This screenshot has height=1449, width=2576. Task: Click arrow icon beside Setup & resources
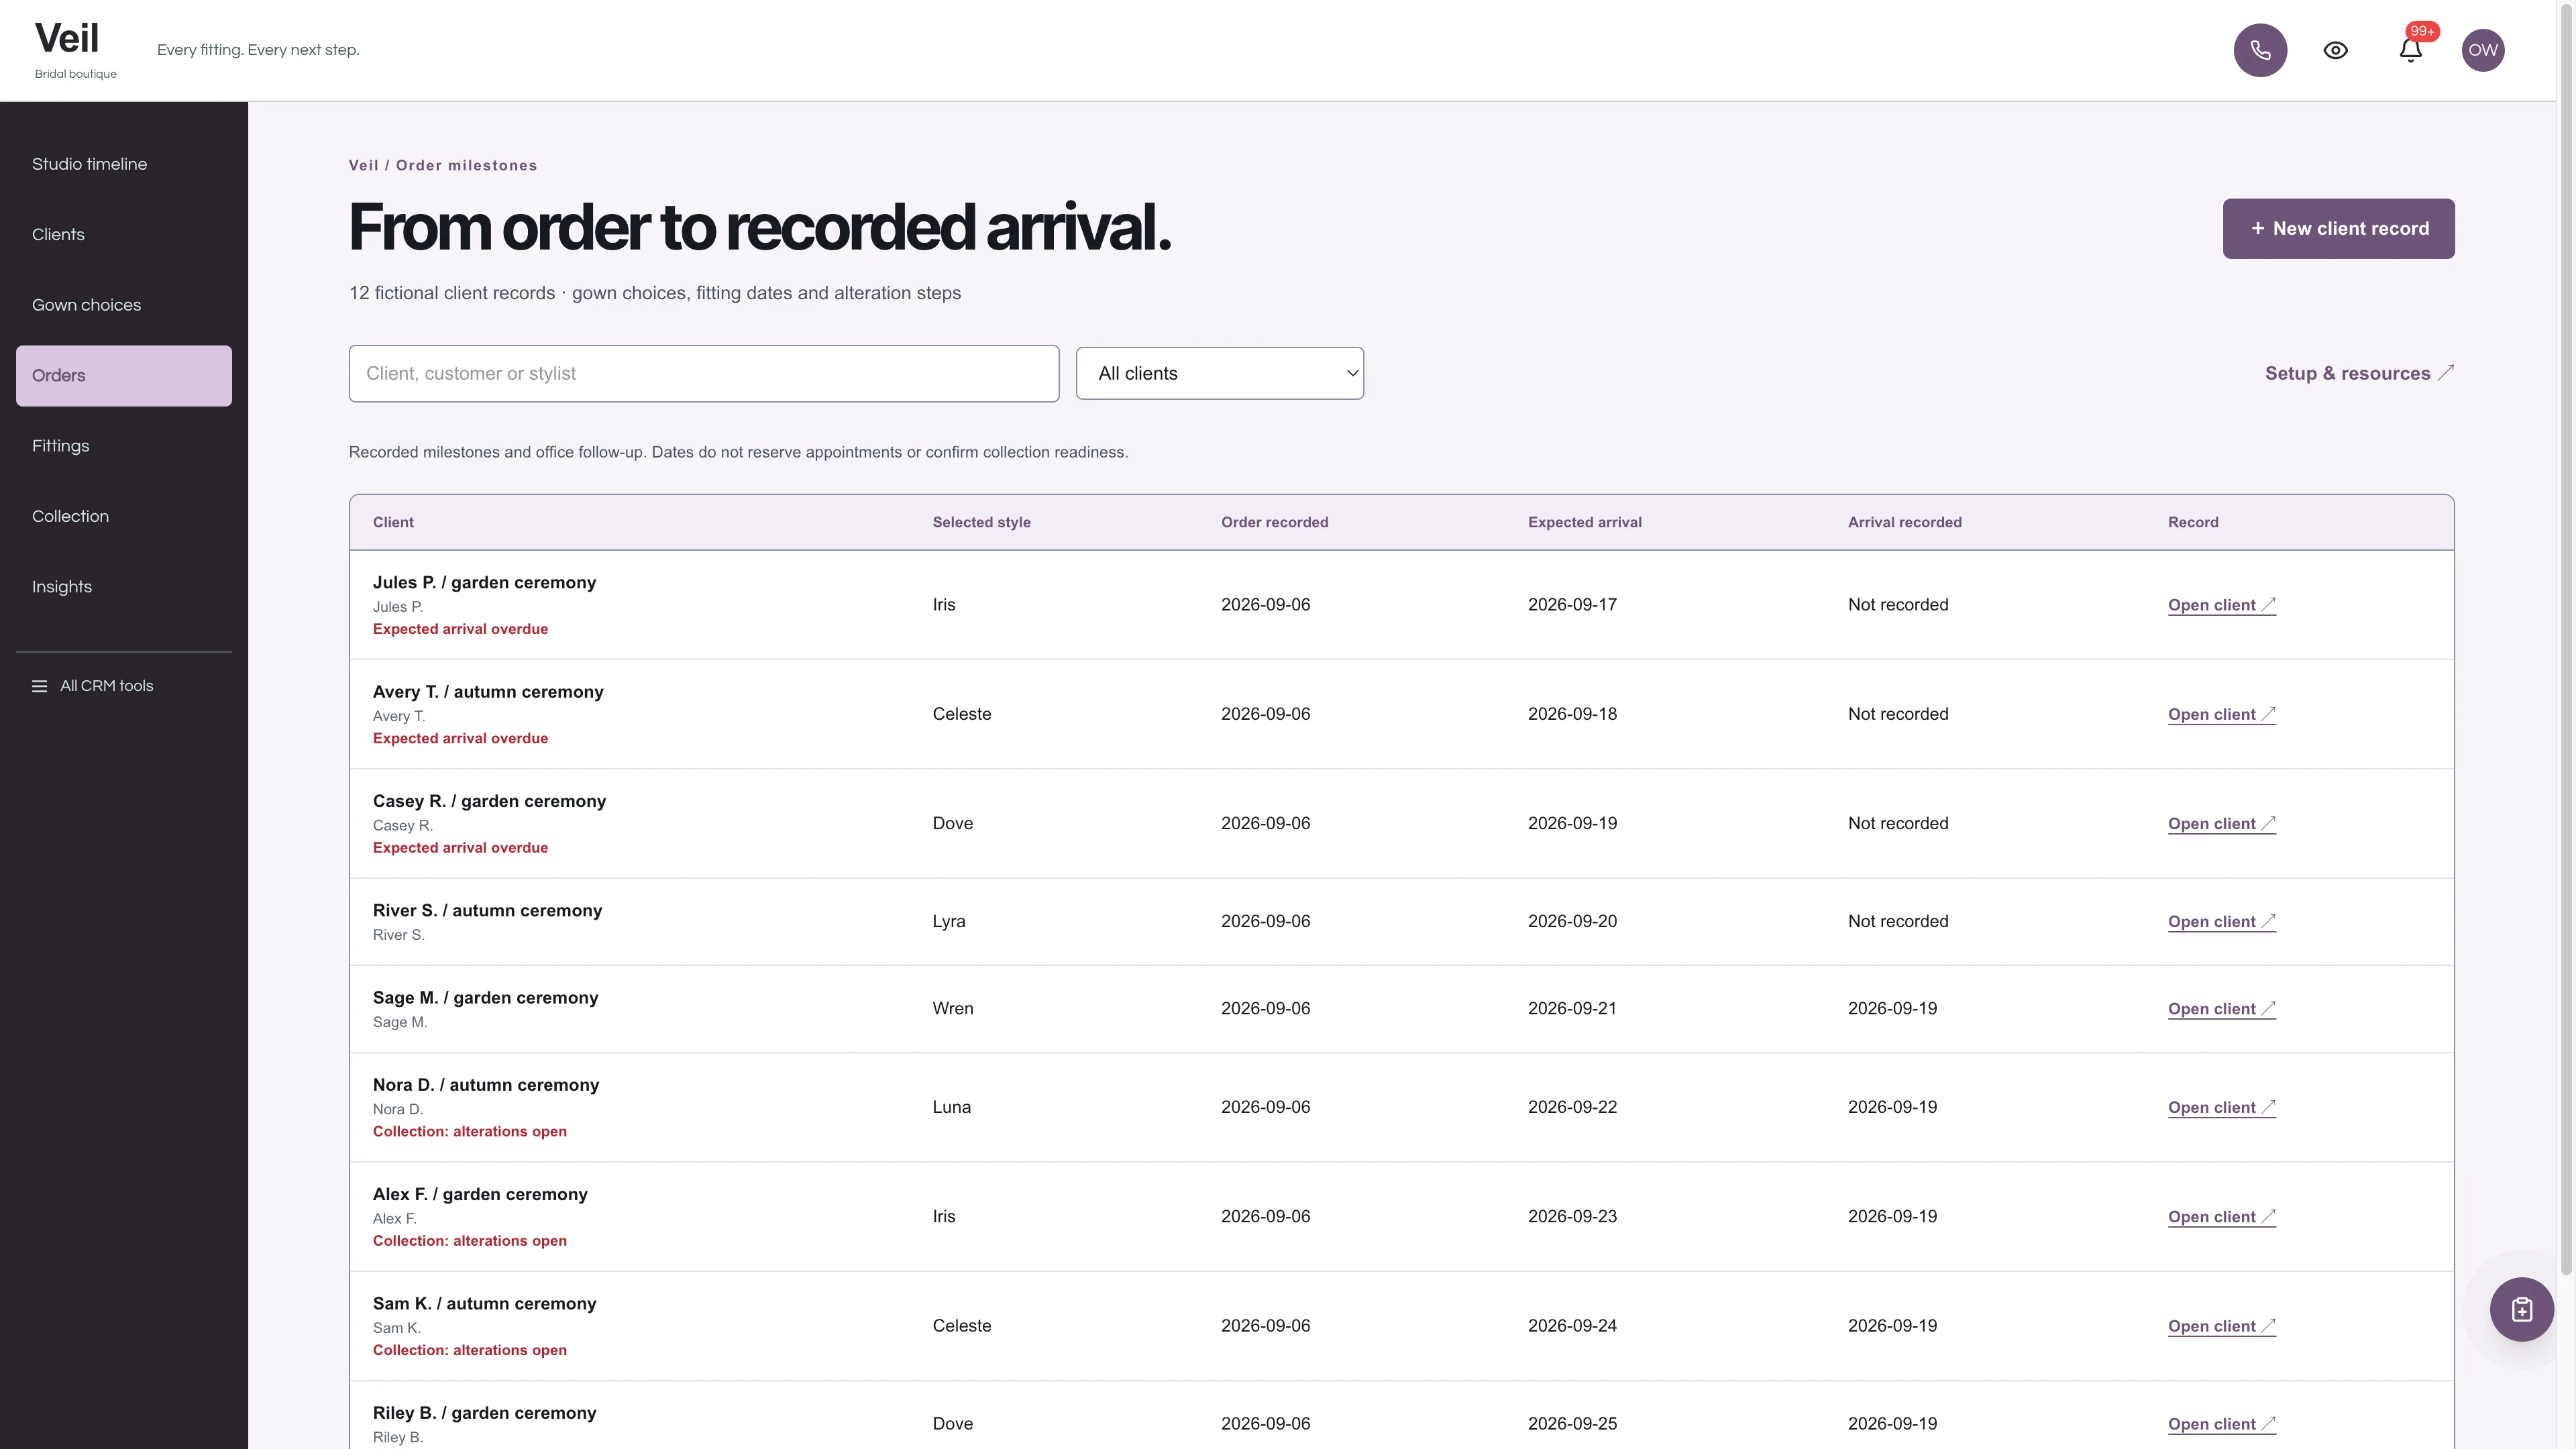[2445, 373]
